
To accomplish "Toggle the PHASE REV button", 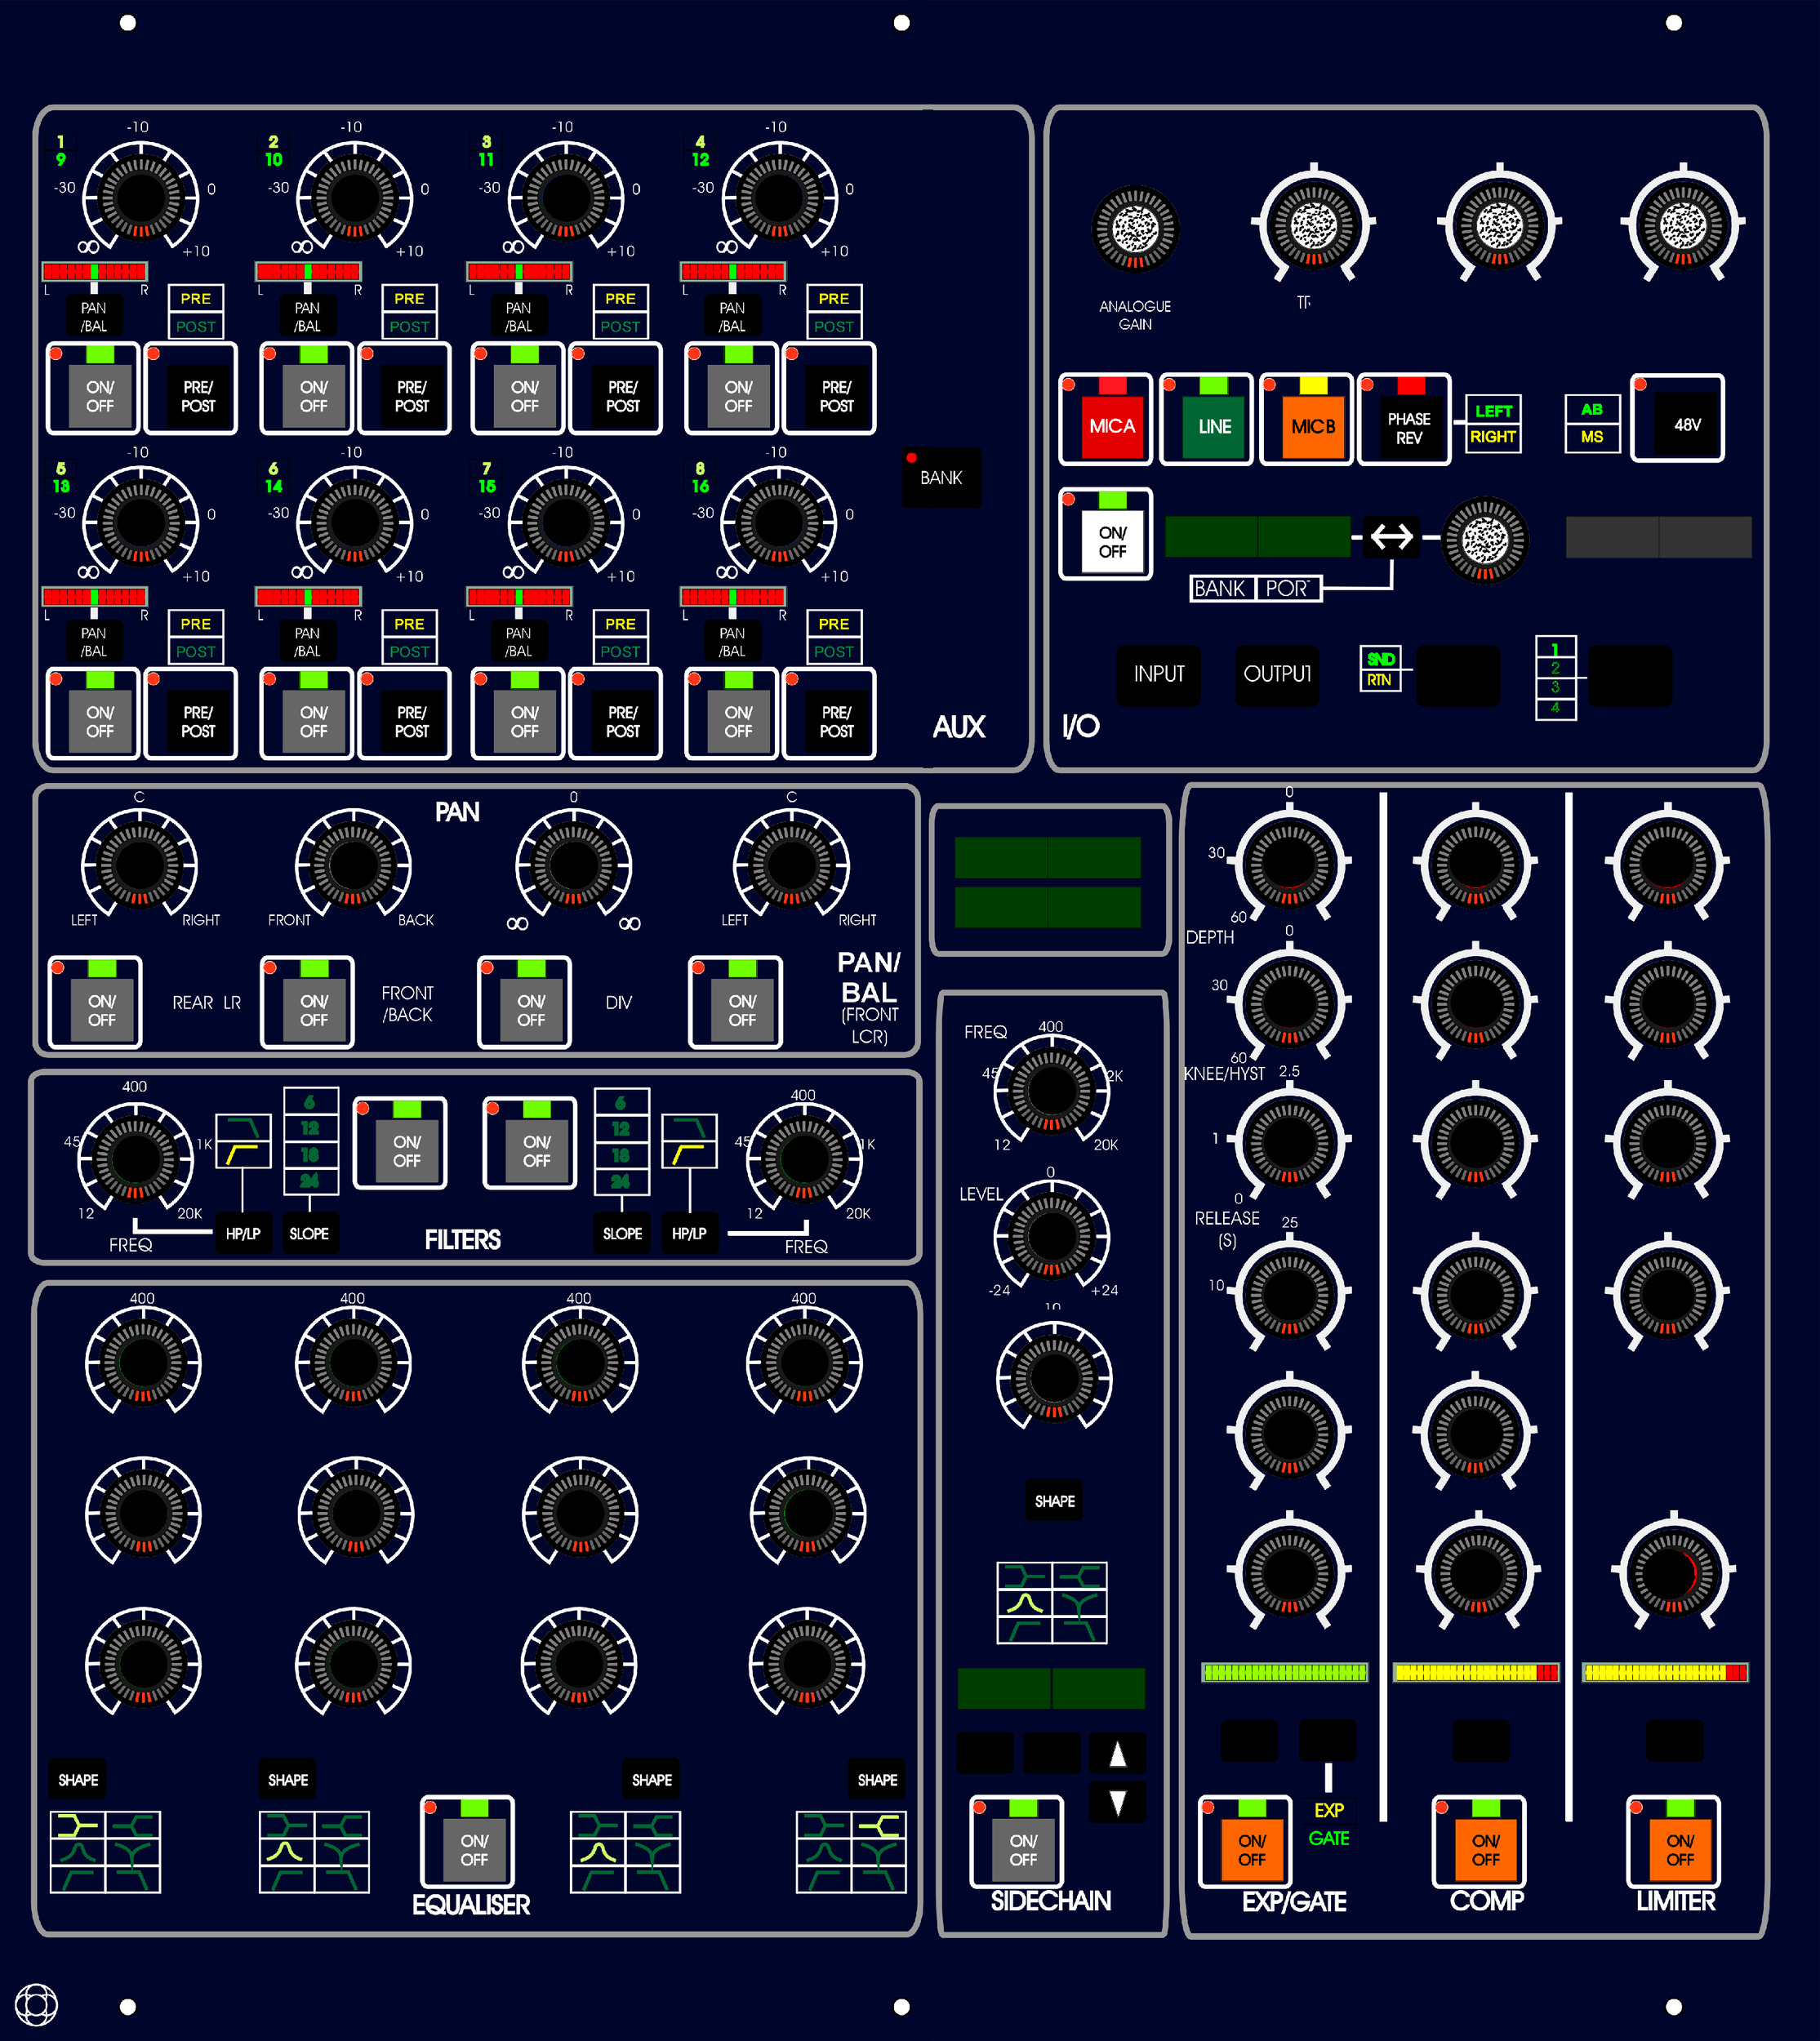I will tap(1404, 420).
